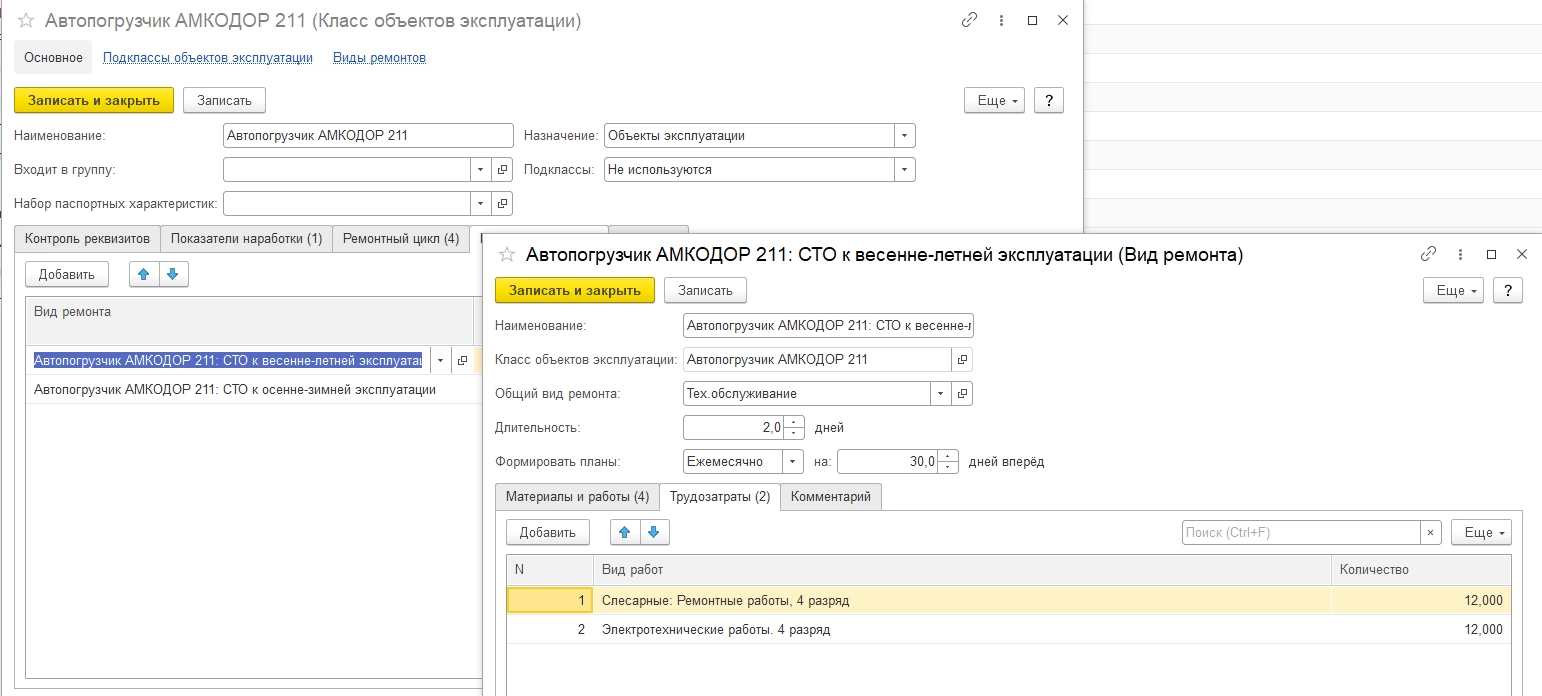
Task: Switch to Основное section
Action: pyautogui.click(x=53, y=58)
